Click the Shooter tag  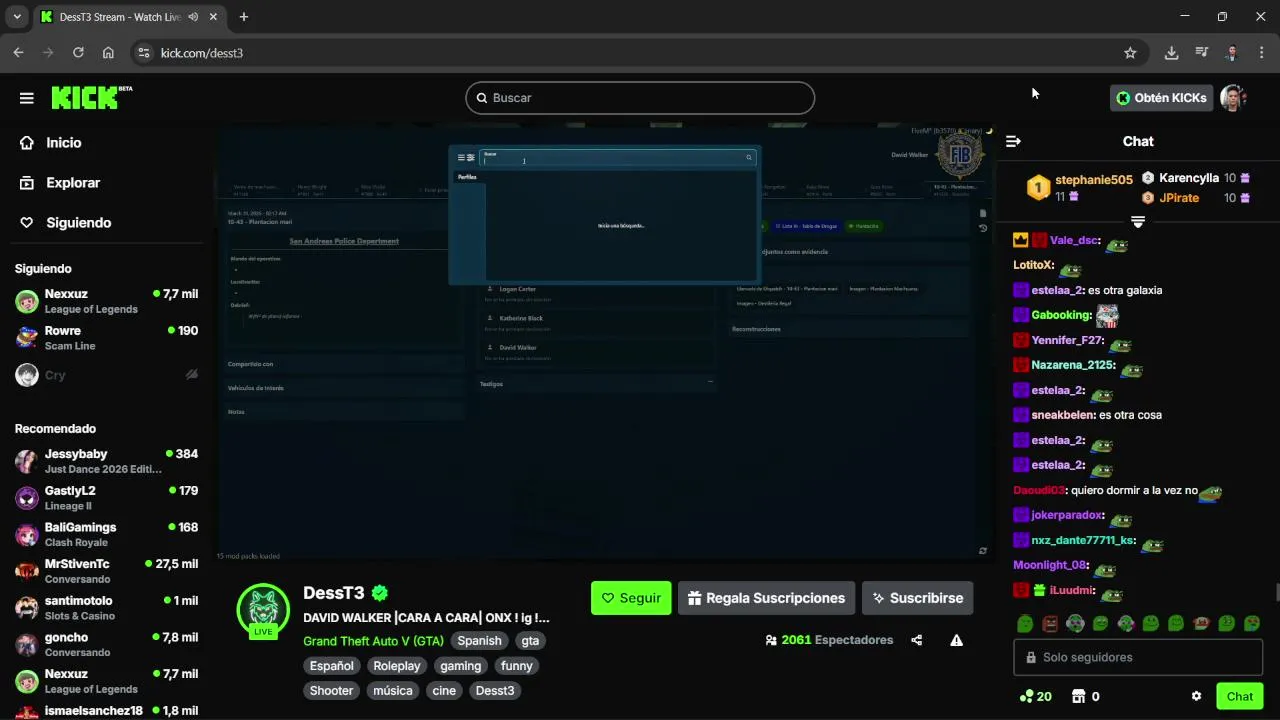(331, 691)
